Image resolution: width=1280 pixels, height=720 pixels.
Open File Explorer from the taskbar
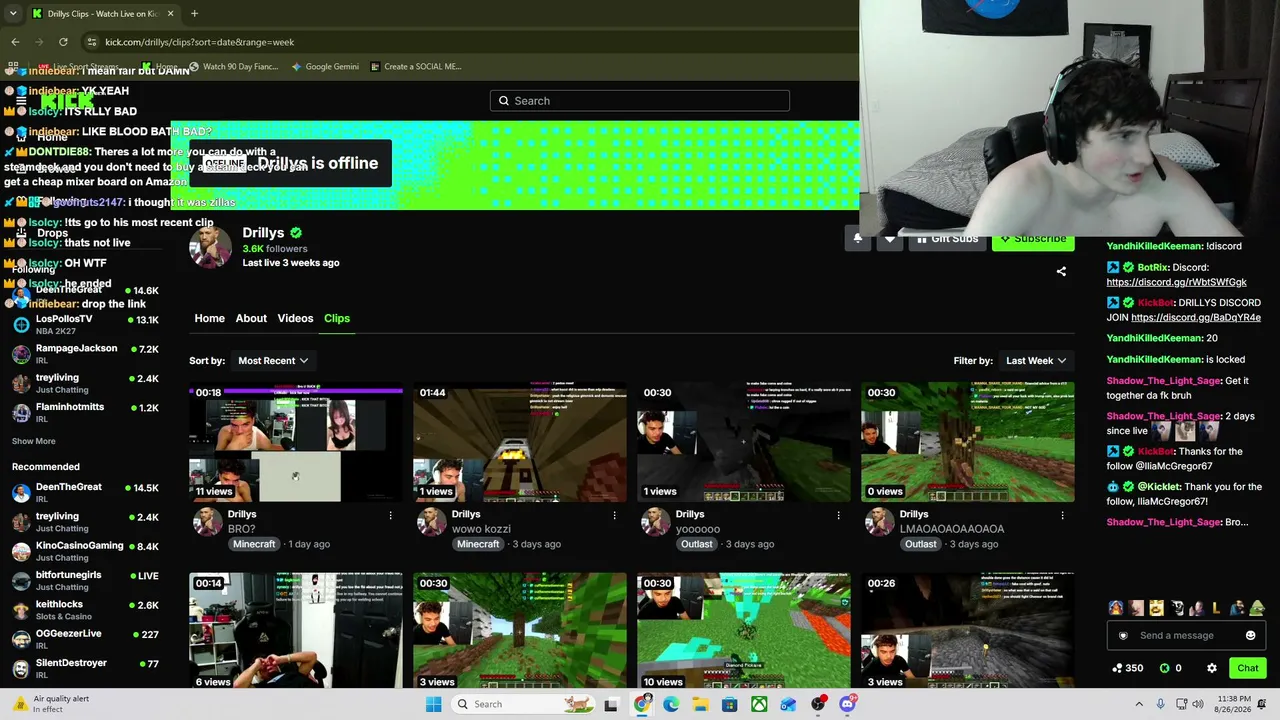(700, 704)
